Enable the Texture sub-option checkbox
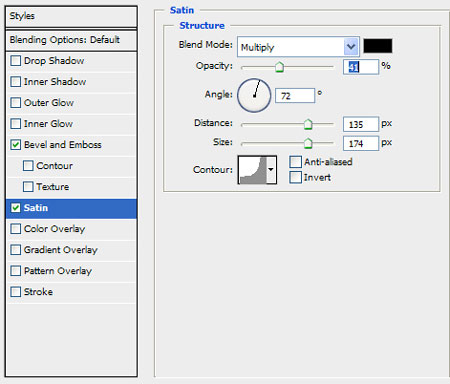Screen dimensions: 450x384 (x=28, y=187)
